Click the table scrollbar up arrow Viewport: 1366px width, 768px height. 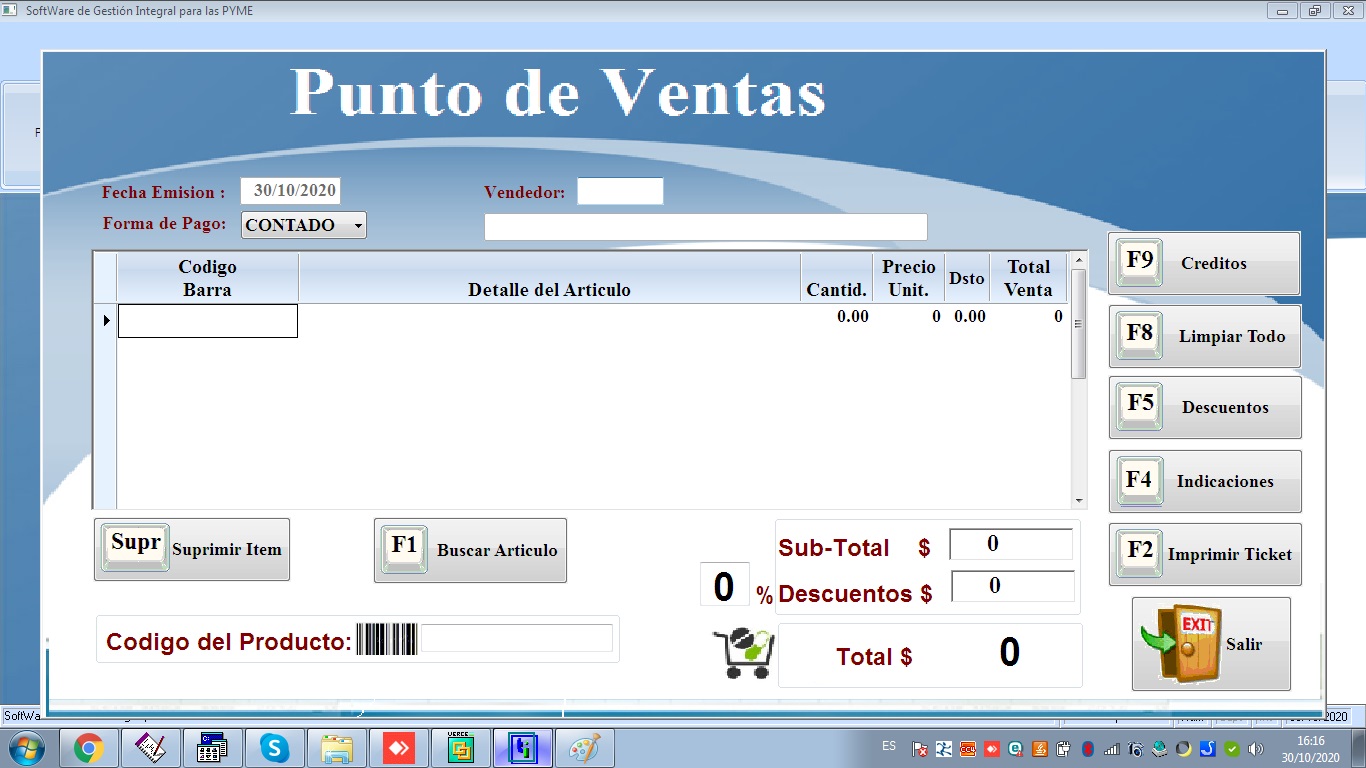pyautogui.click(x=1078, y=260)
